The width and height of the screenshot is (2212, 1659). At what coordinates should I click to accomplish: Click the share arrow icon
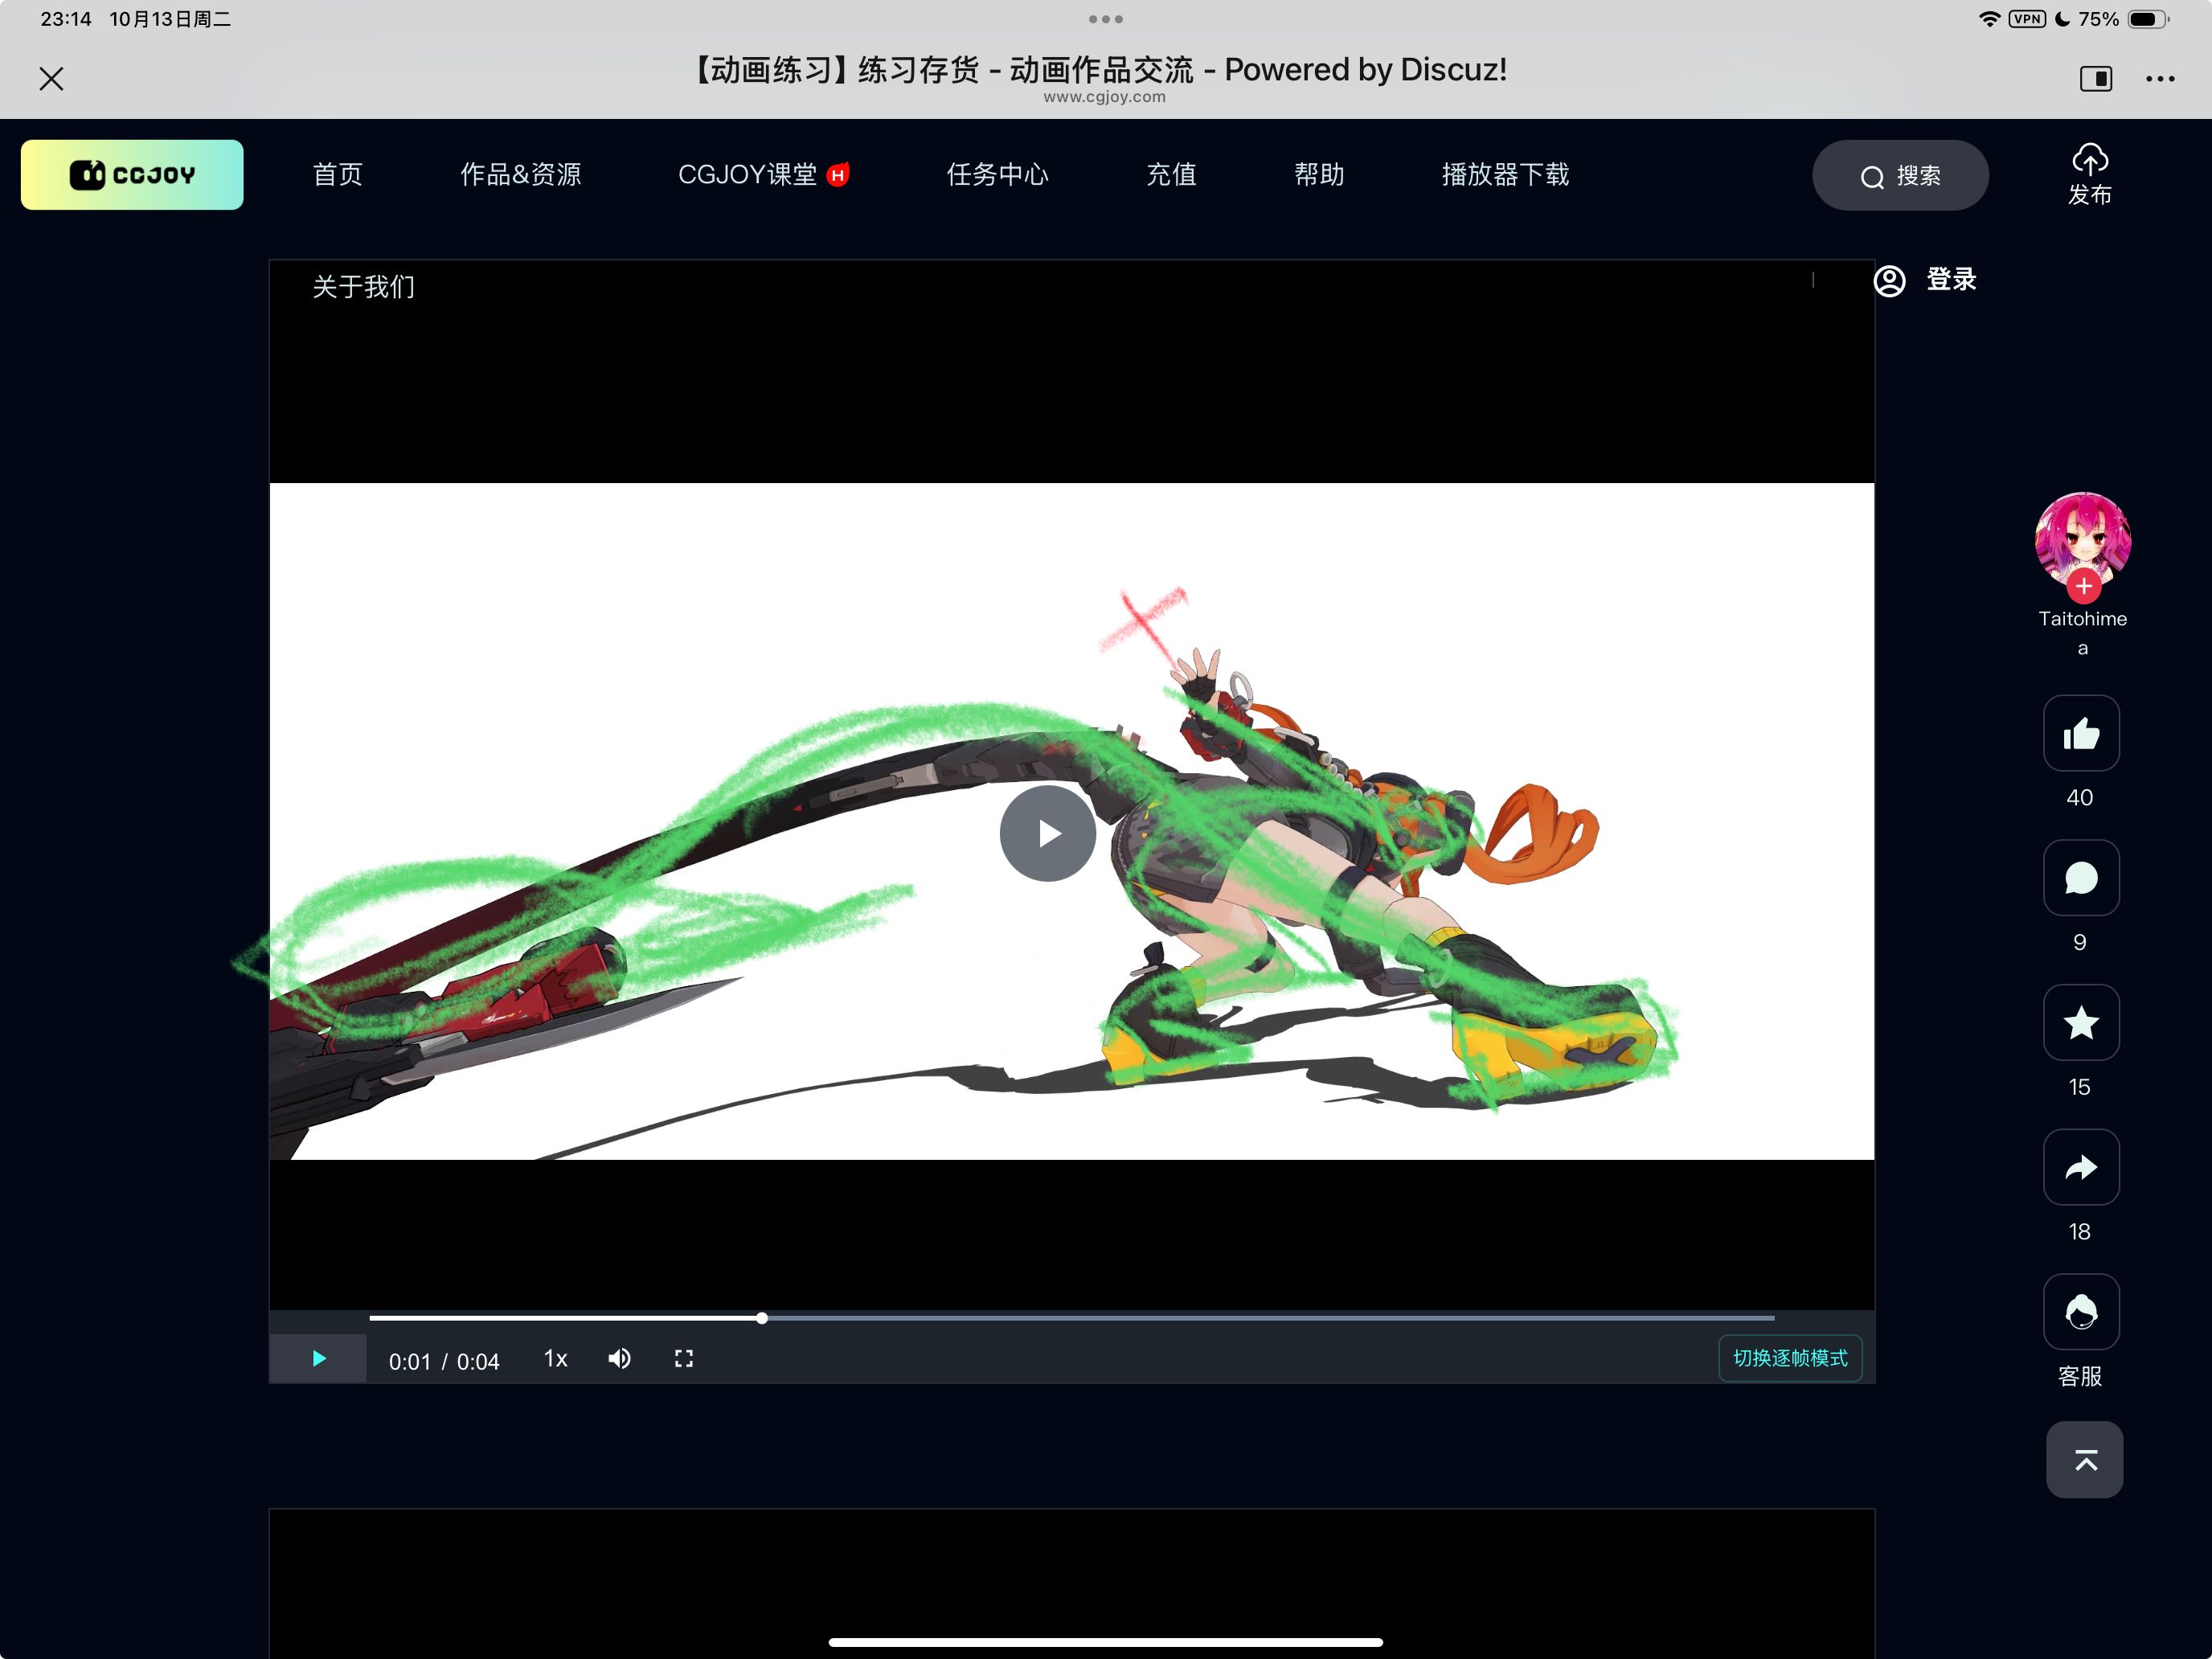tap(2081, 1167)
